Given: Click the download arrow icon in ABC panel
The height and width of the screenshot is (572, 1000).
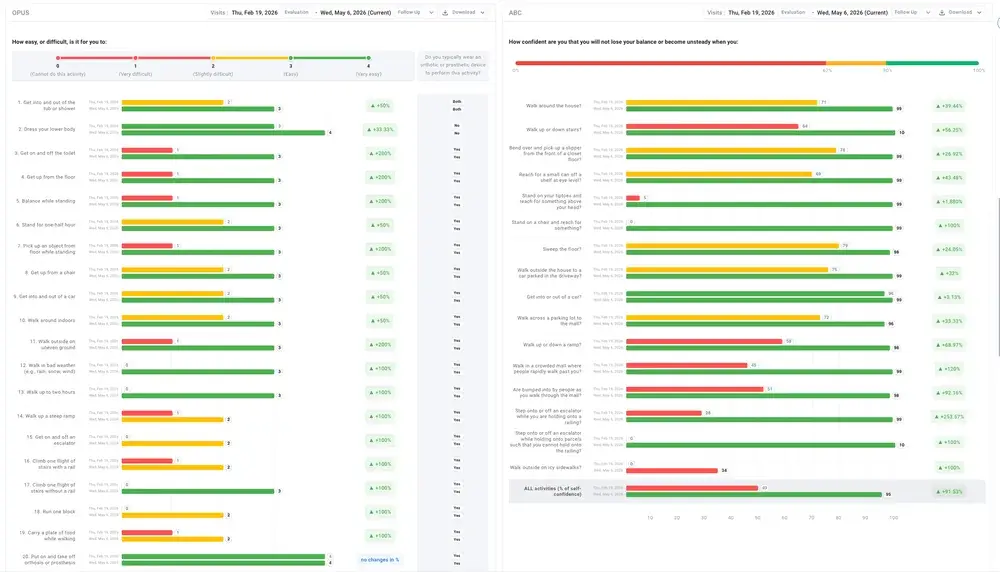Looking at the screenshot, I should [x=942, y=13].
